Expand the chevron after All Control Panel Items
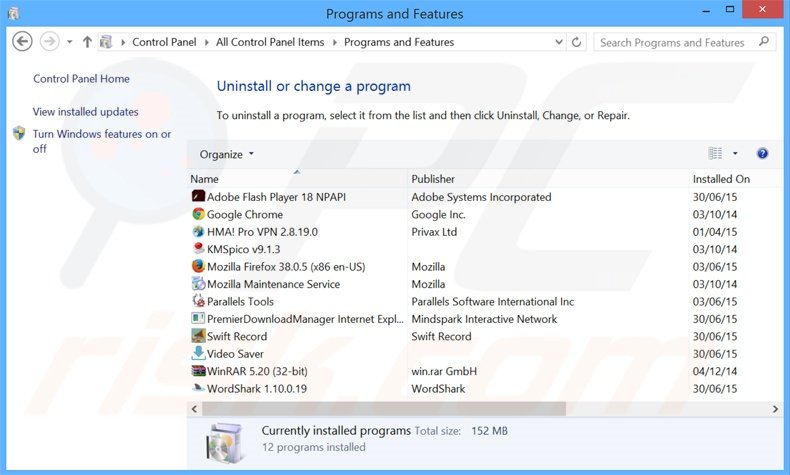The image size is (790, 475). [x=335, y=42]
